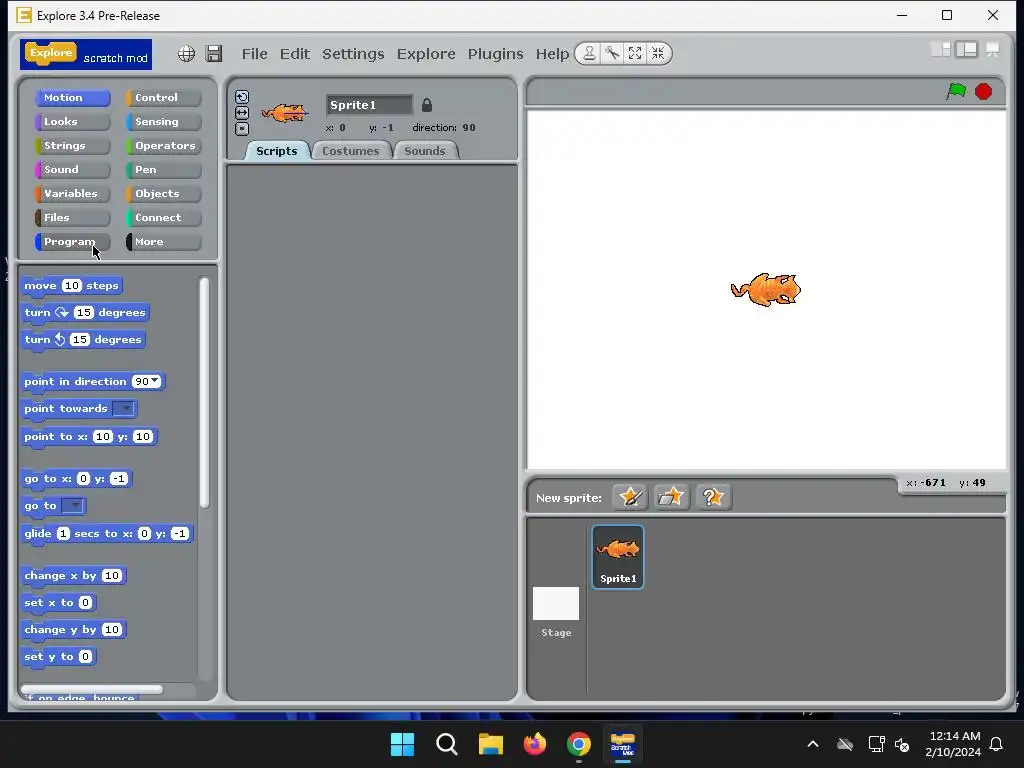Click degrees value in turn clockwise block

click(83, 312)
